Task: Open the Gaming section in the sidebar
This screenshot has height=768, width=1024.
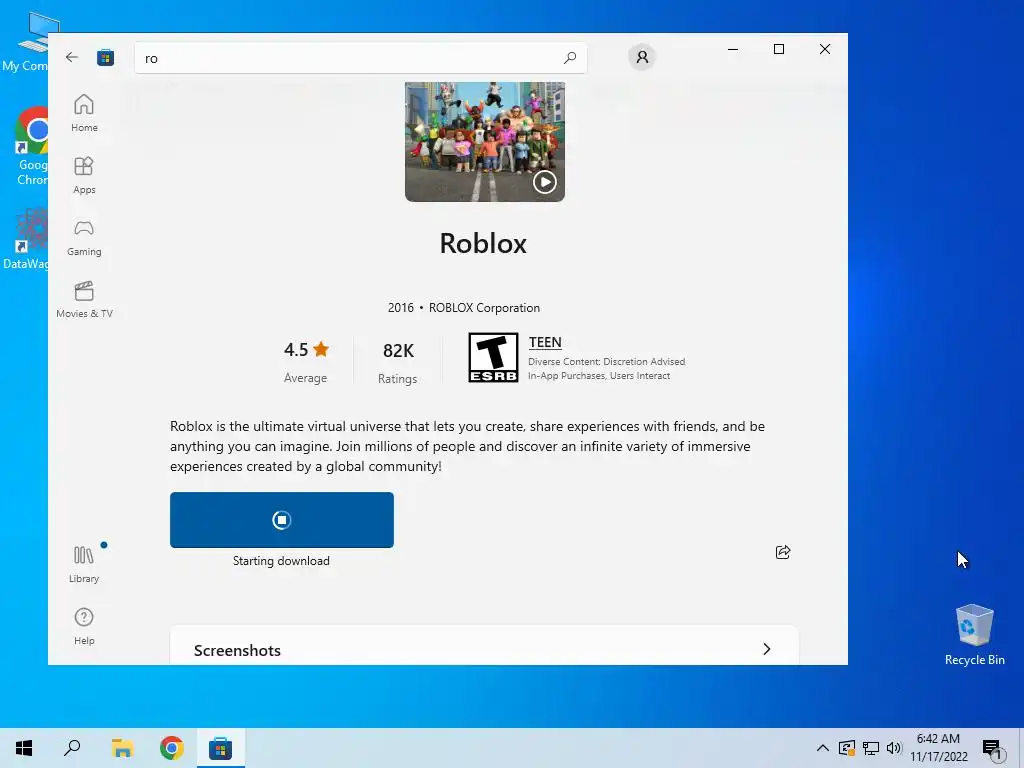Action: [84, 237]
